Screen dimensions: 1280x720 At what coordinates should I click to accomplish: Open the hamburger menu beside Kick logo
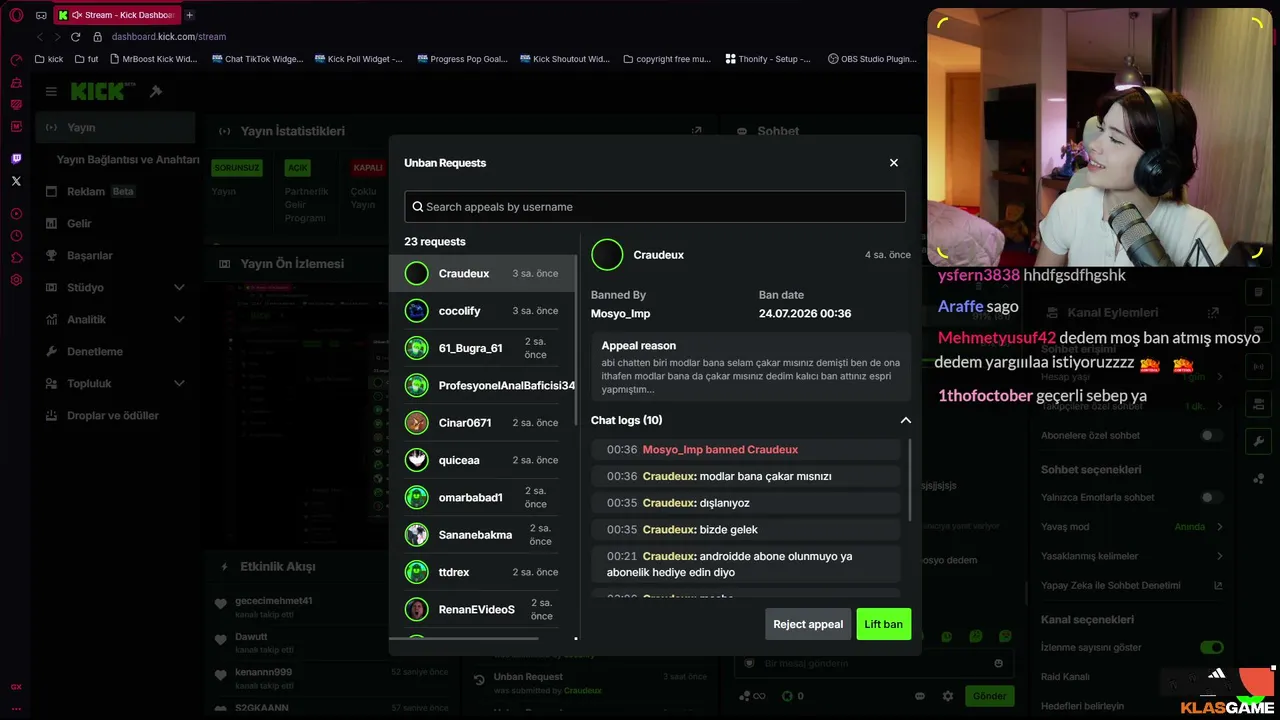[x=51, y=91]
